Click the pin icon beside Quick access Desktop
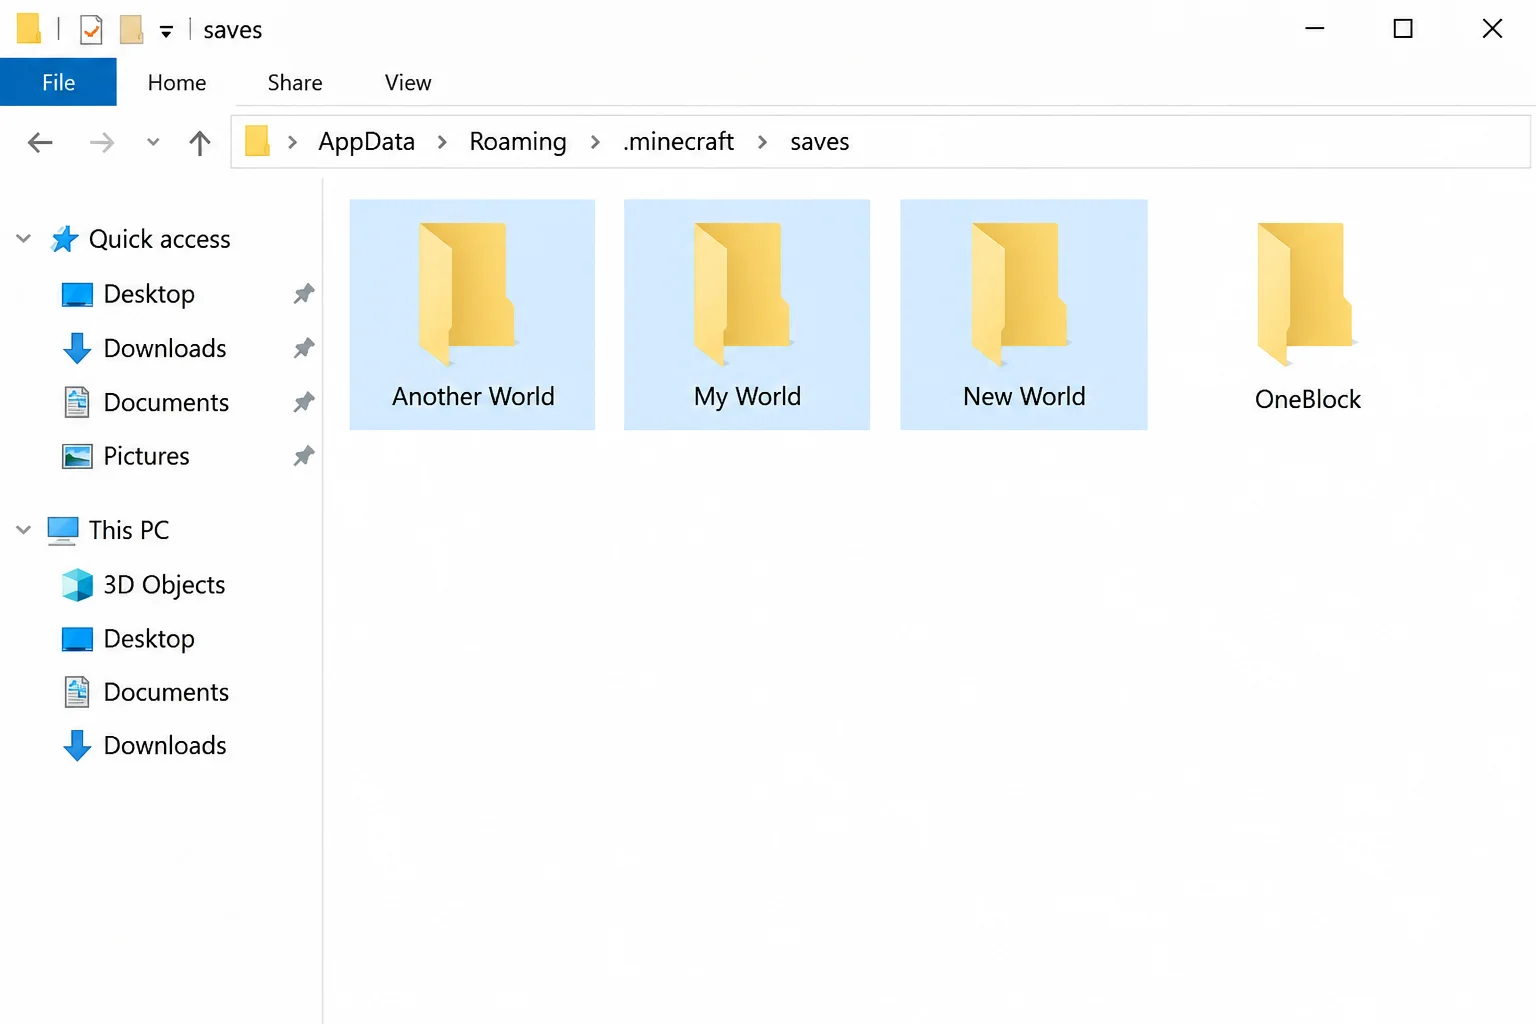This screenshot has width=1536, height=1024. tap(304, 294)
